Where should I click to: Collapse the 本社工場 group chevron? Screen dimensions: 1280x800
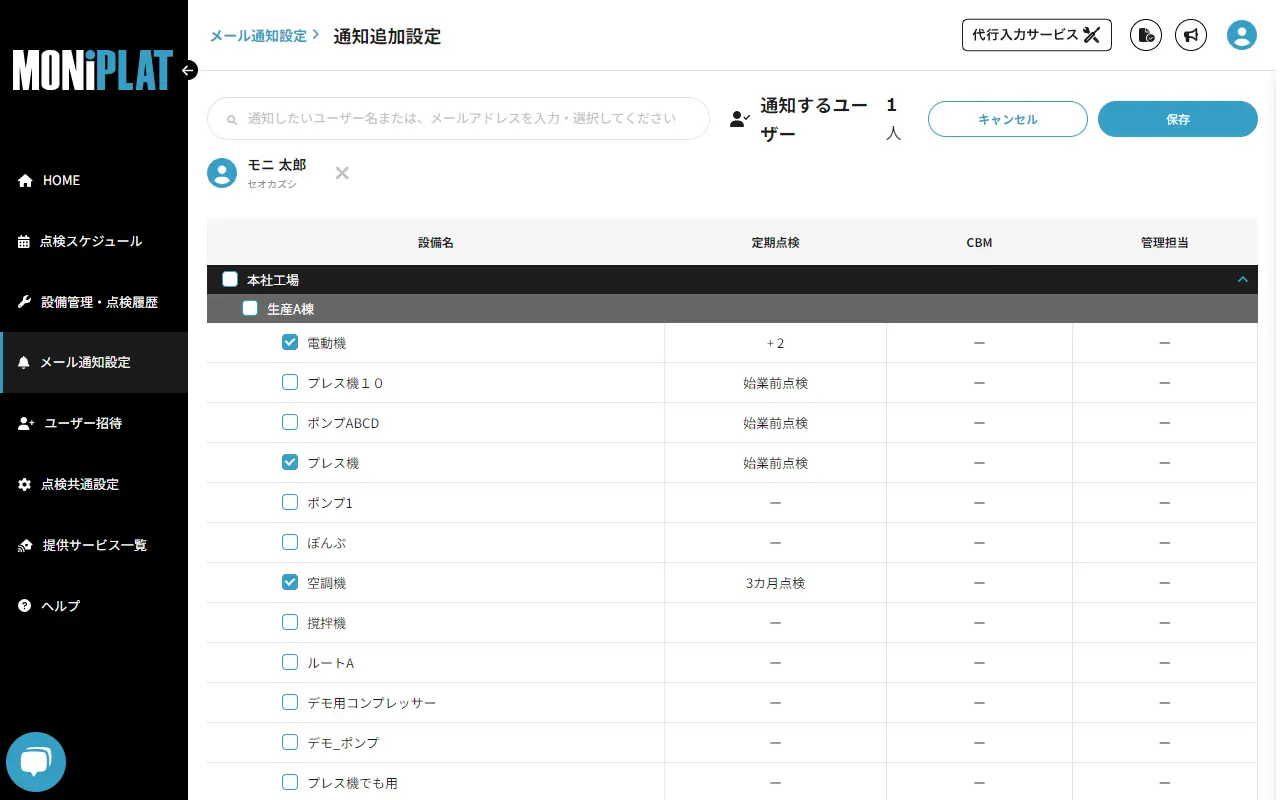(x=1243, y=279)
